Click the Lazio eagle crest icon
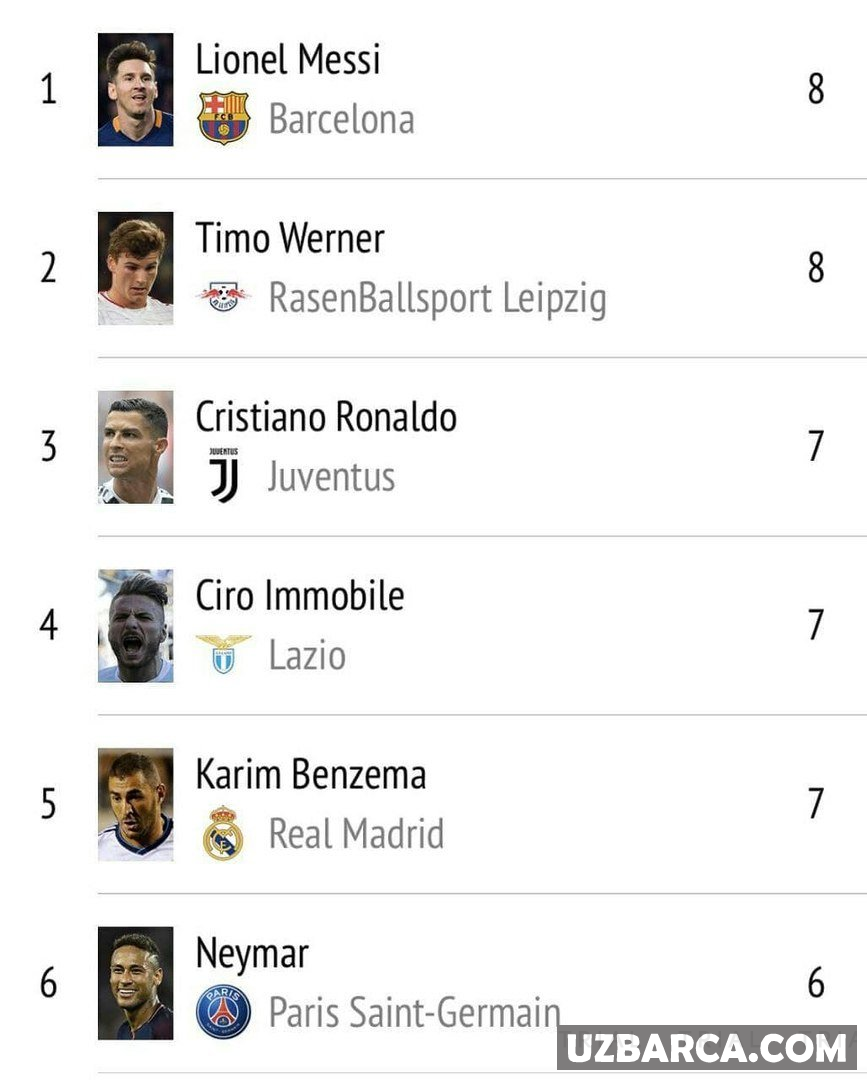Screen dimensions: 867x1080 [223, 654]
